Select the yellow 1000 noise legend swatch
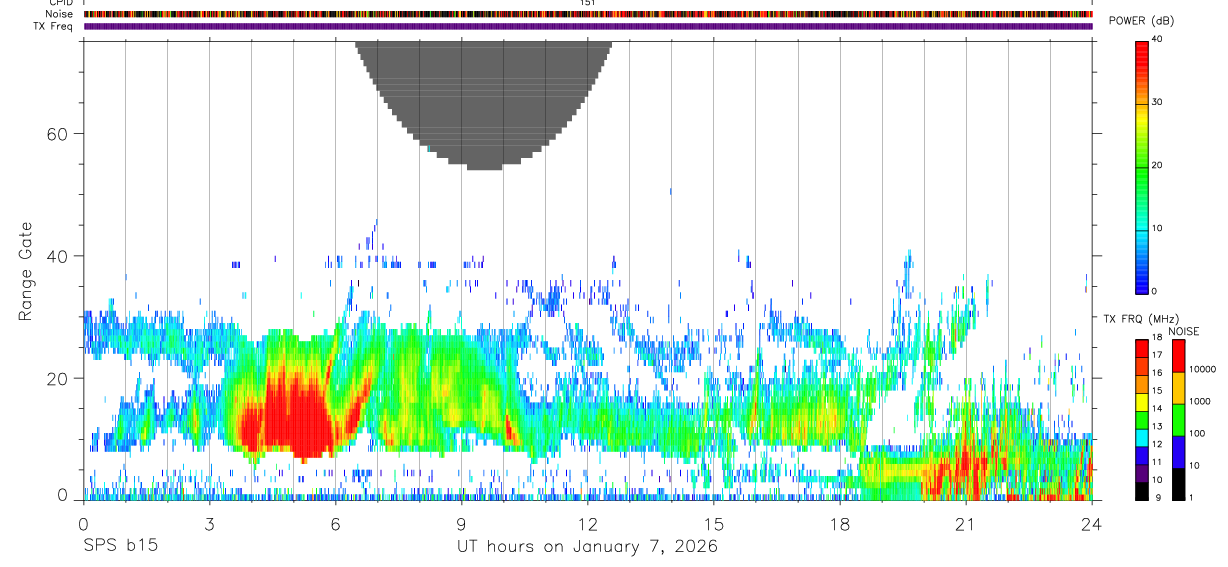The height and width of the screenshot is (567, 1228). (x=1178, y=388)
